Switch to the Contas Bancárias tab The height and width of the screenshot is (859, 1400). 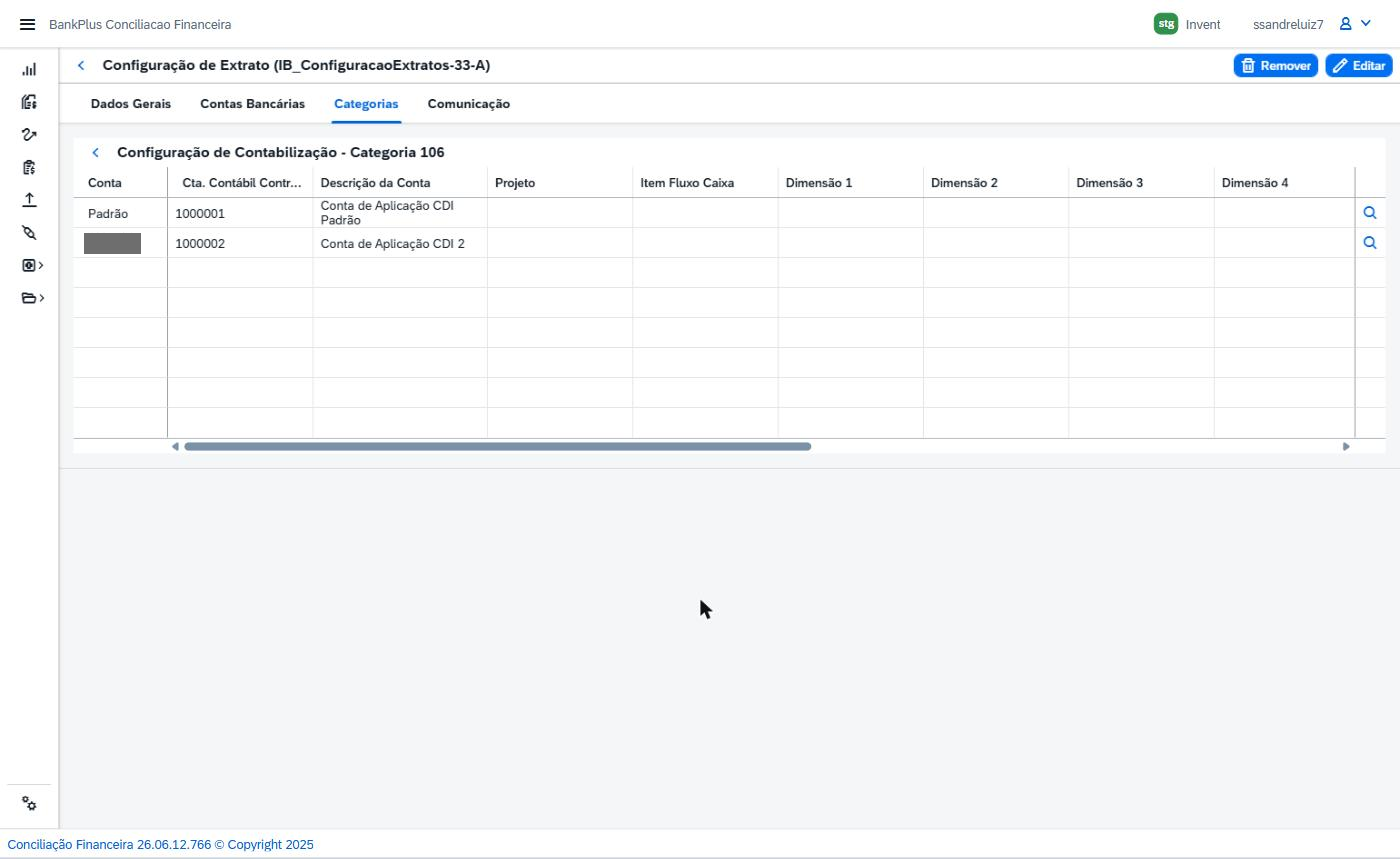coord(252,104)
